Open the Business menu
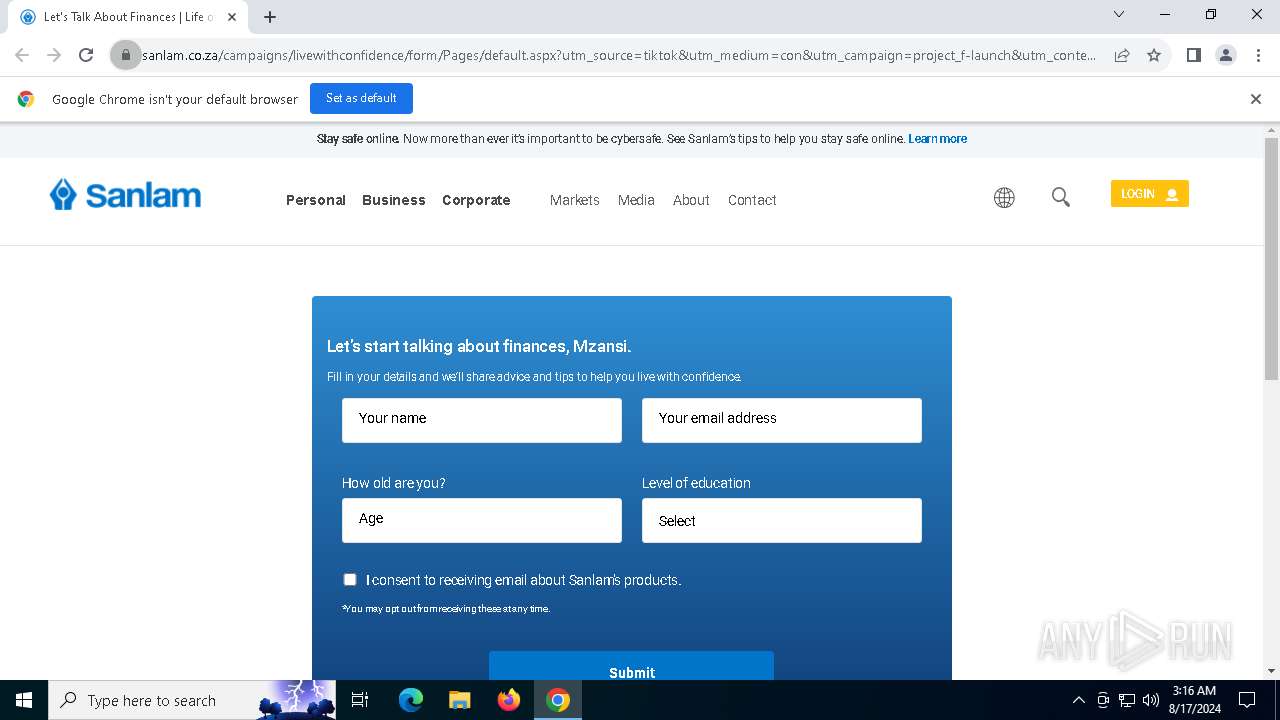This screenshot has width=1280, height=720. [x=394, y=200]
